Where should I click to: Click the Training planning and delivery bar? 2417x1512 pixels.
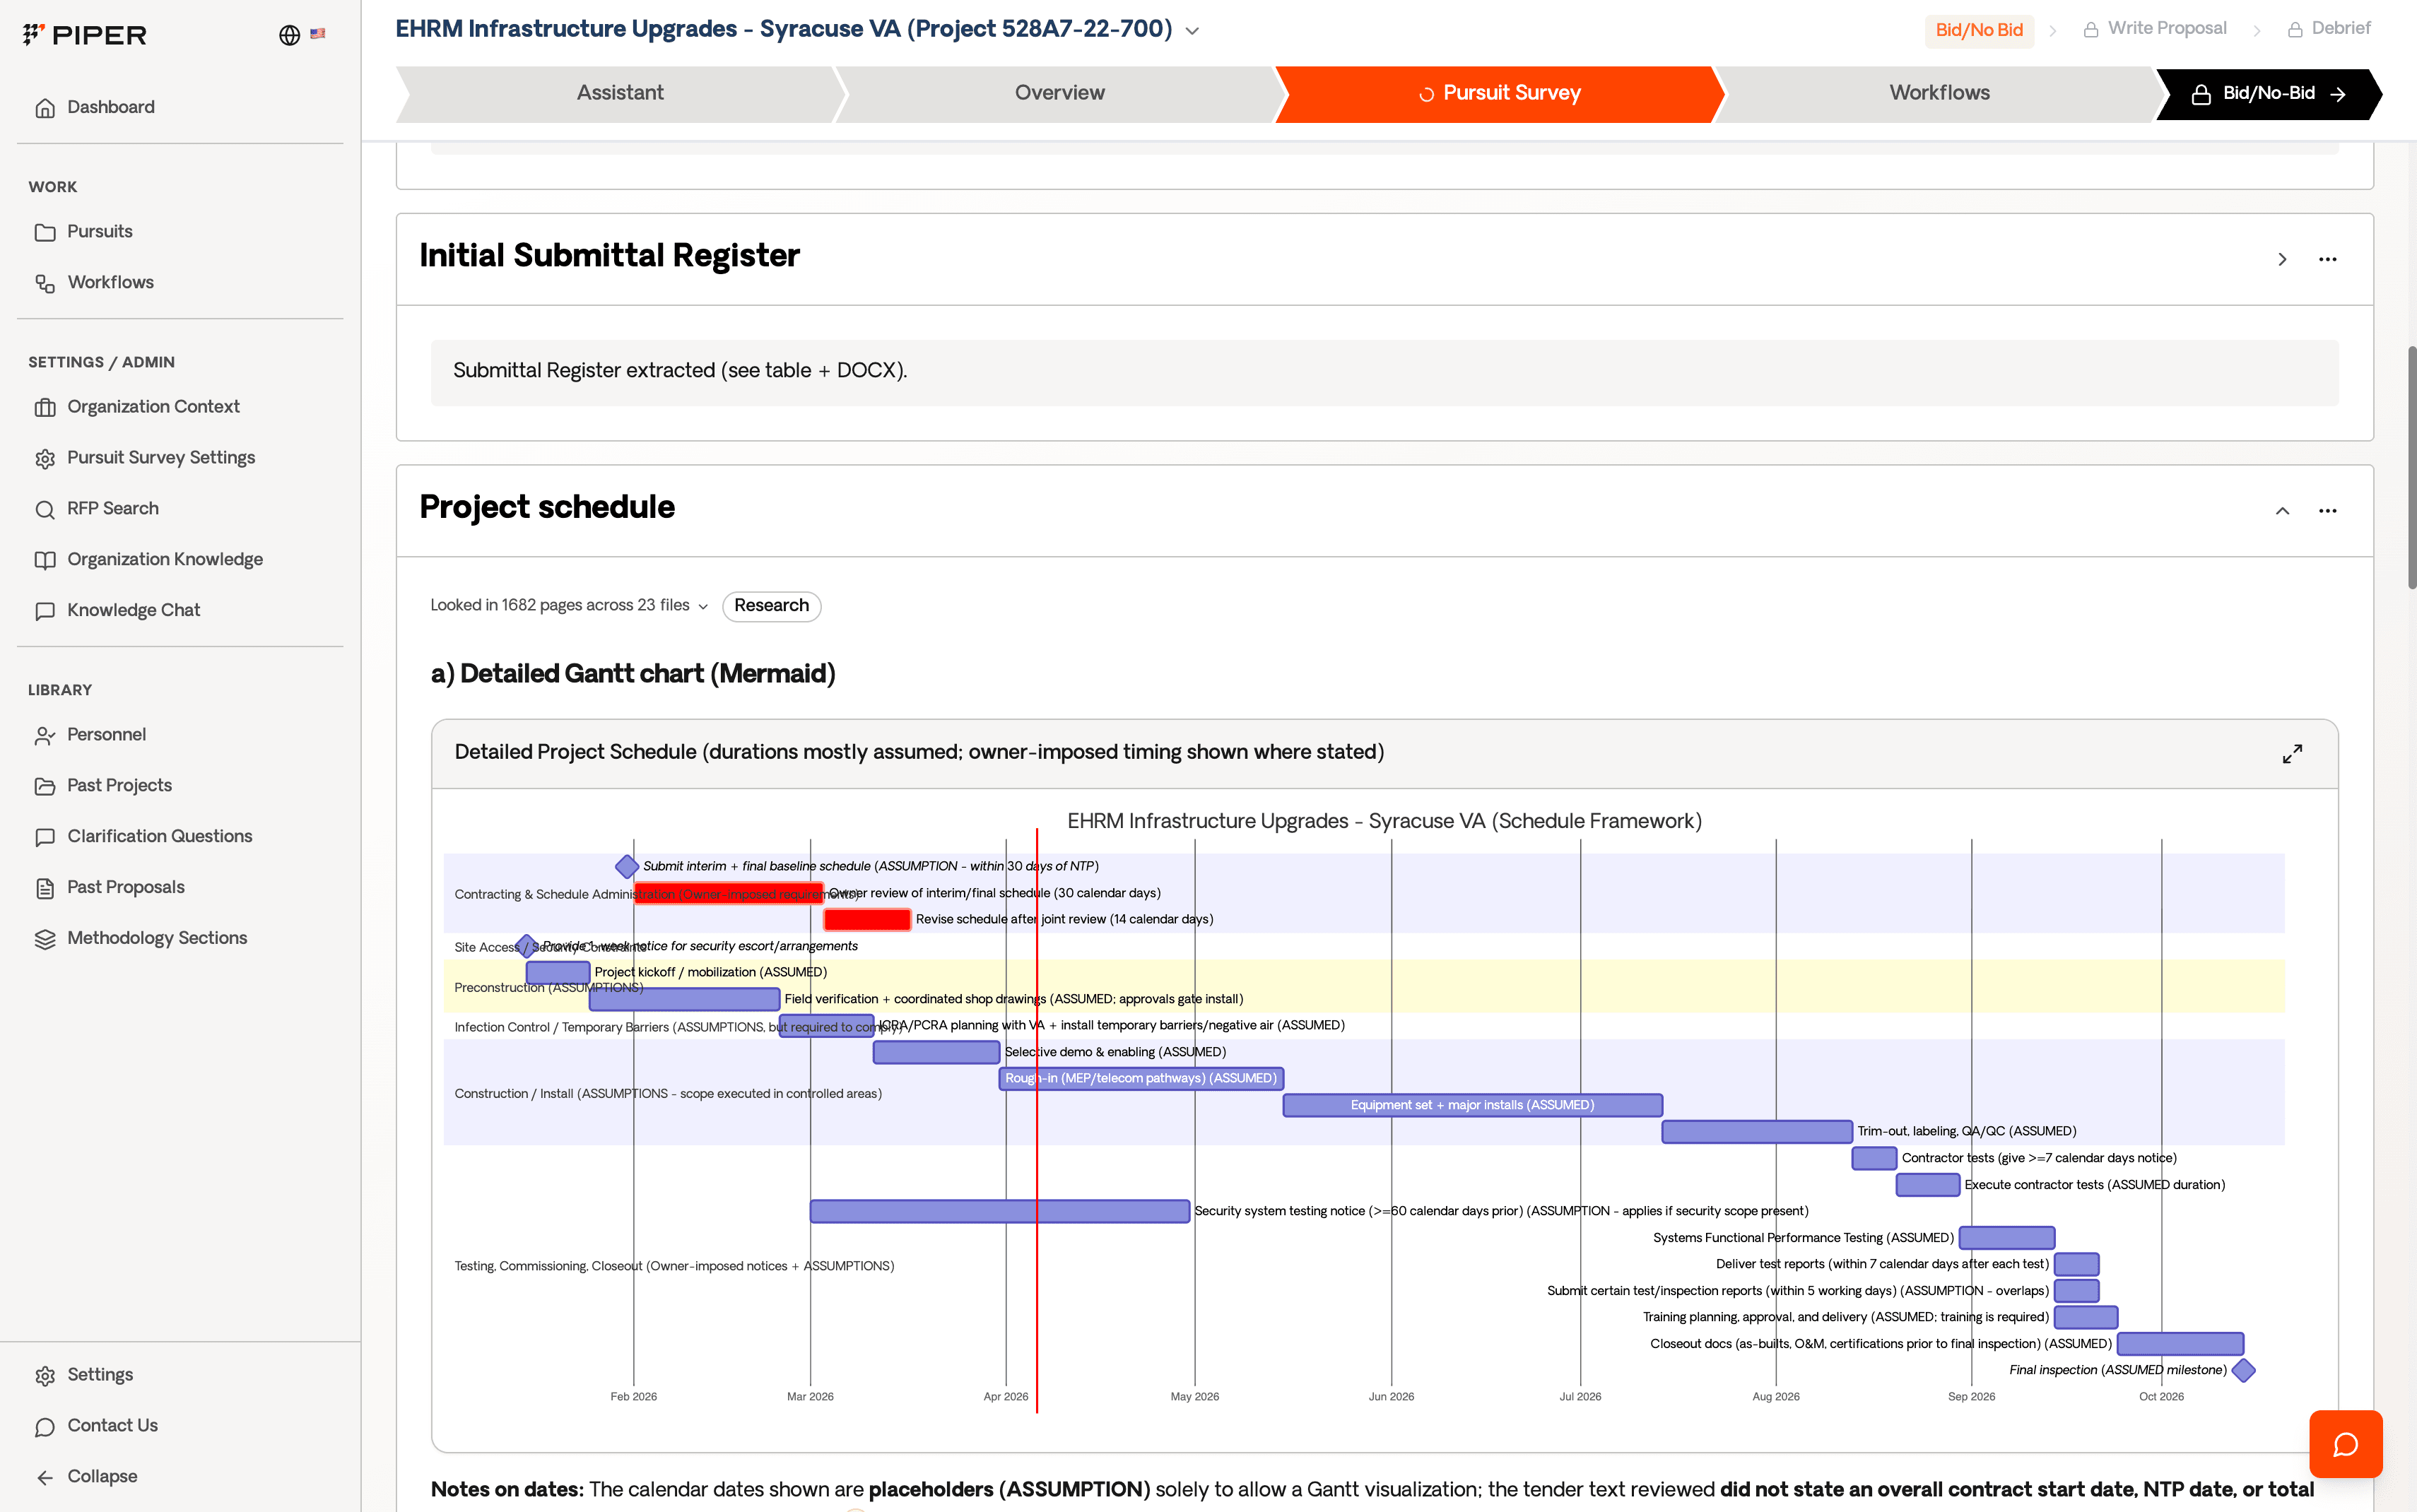point(2085,1317)
